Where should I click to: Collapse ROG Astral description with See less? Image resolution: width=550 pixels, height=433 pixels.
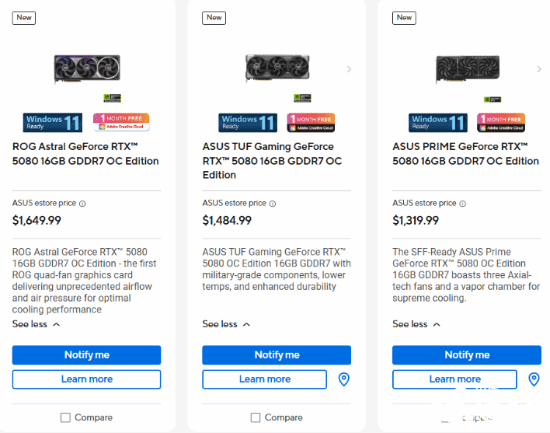coord(36,324)
